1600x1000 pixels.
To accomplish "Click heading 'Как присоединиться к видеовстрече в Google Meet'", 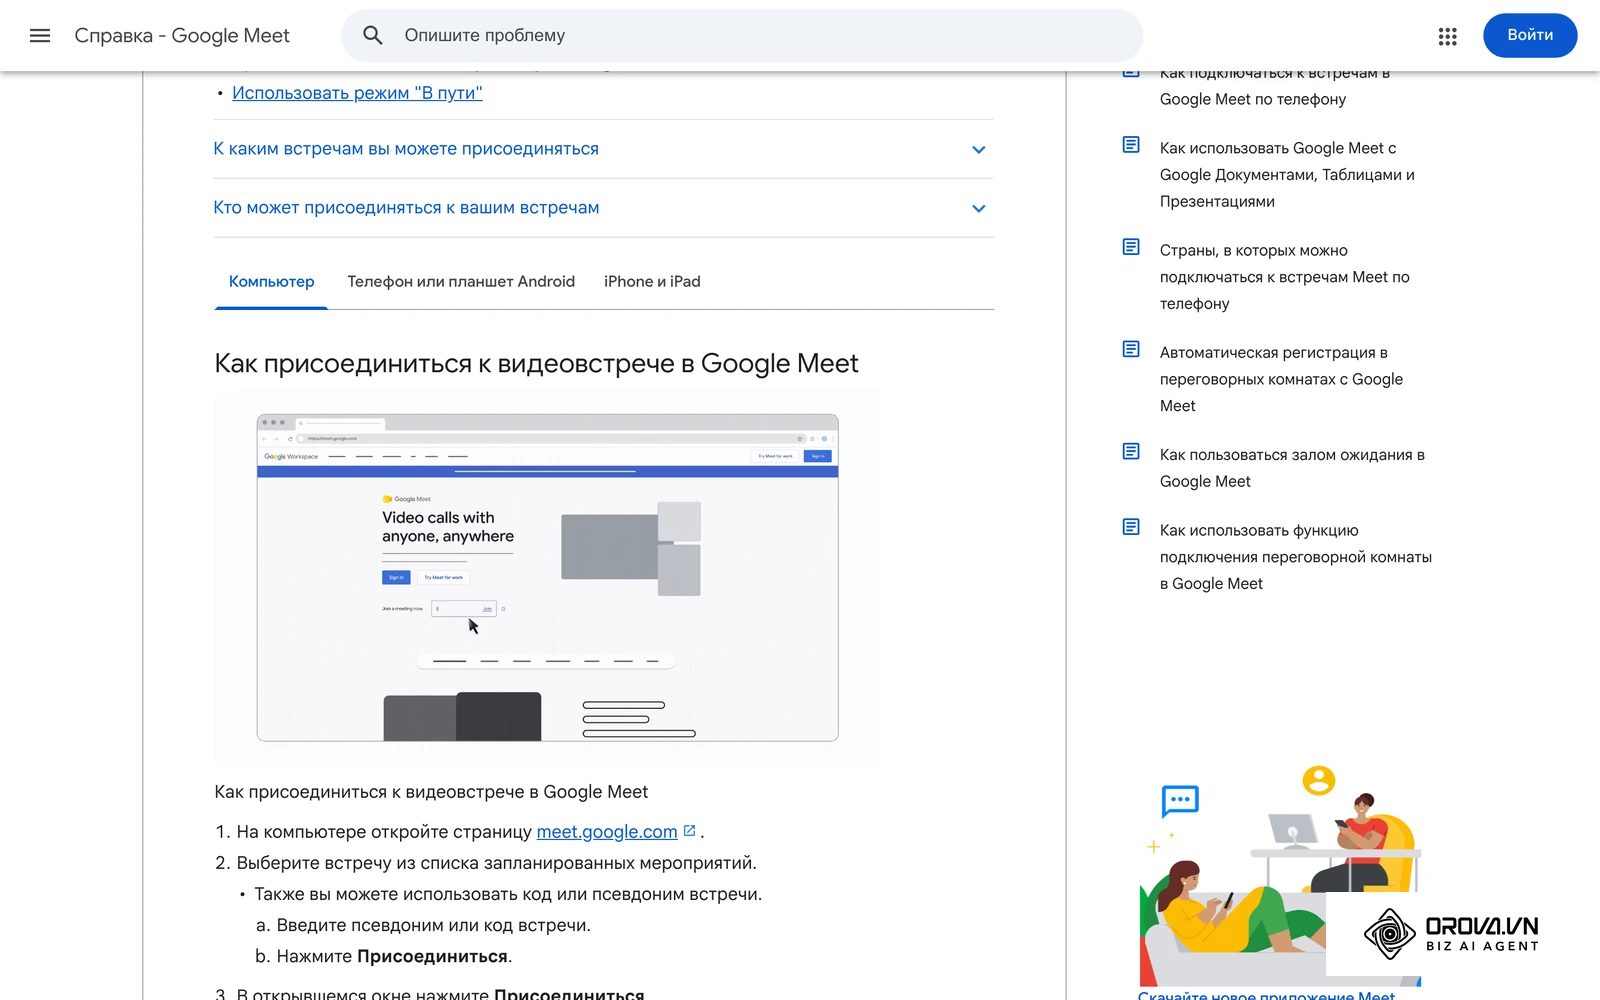I will point(536,363).
